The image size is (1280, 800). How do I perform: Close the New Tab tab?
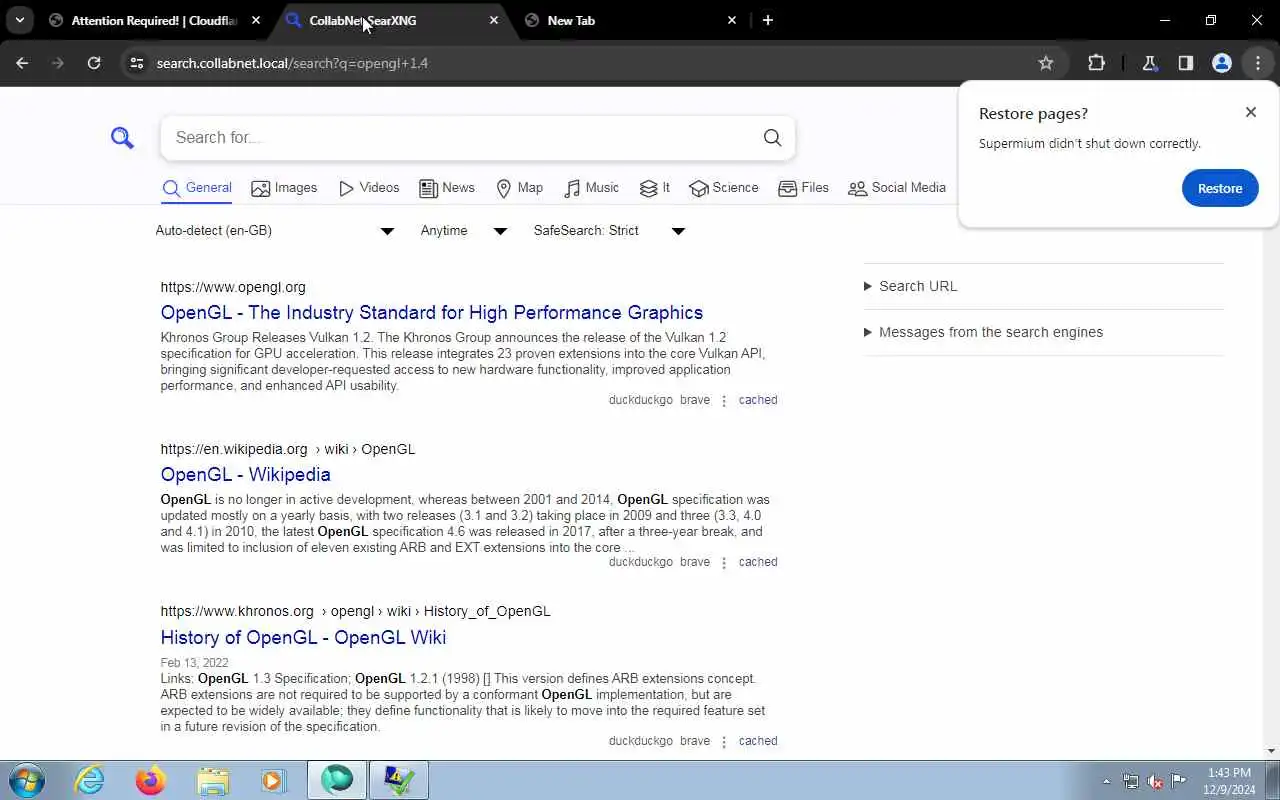(732, 20)
